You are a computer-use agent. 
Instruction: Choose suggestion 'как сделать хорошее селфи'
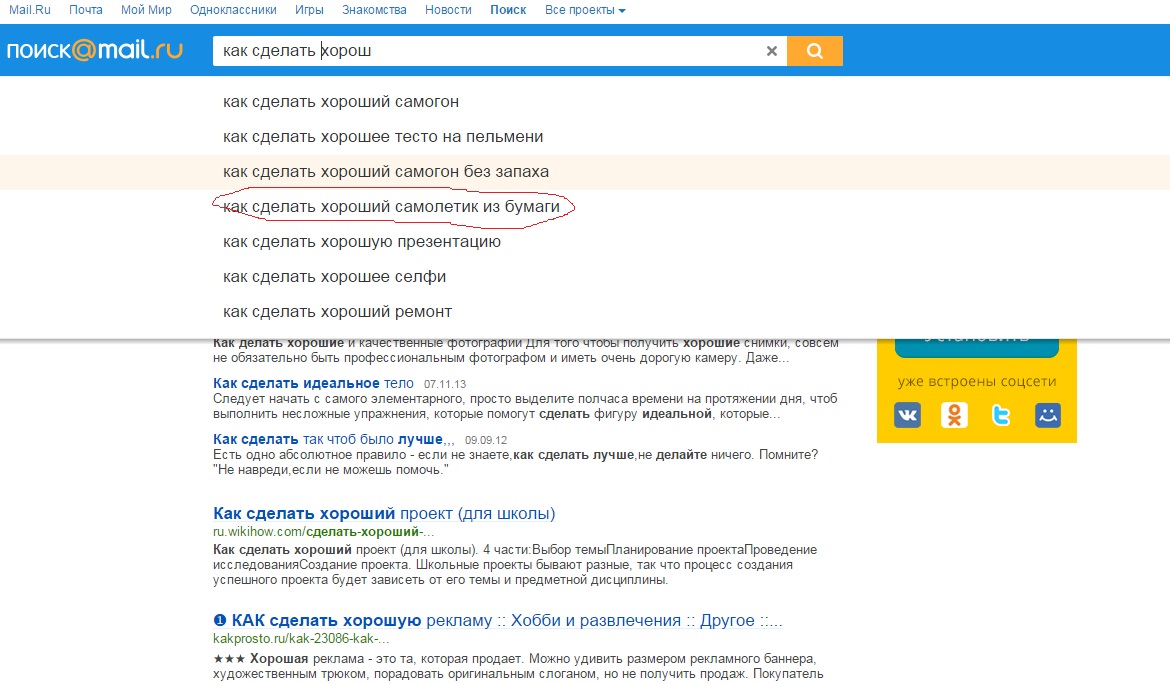point(334,277)
